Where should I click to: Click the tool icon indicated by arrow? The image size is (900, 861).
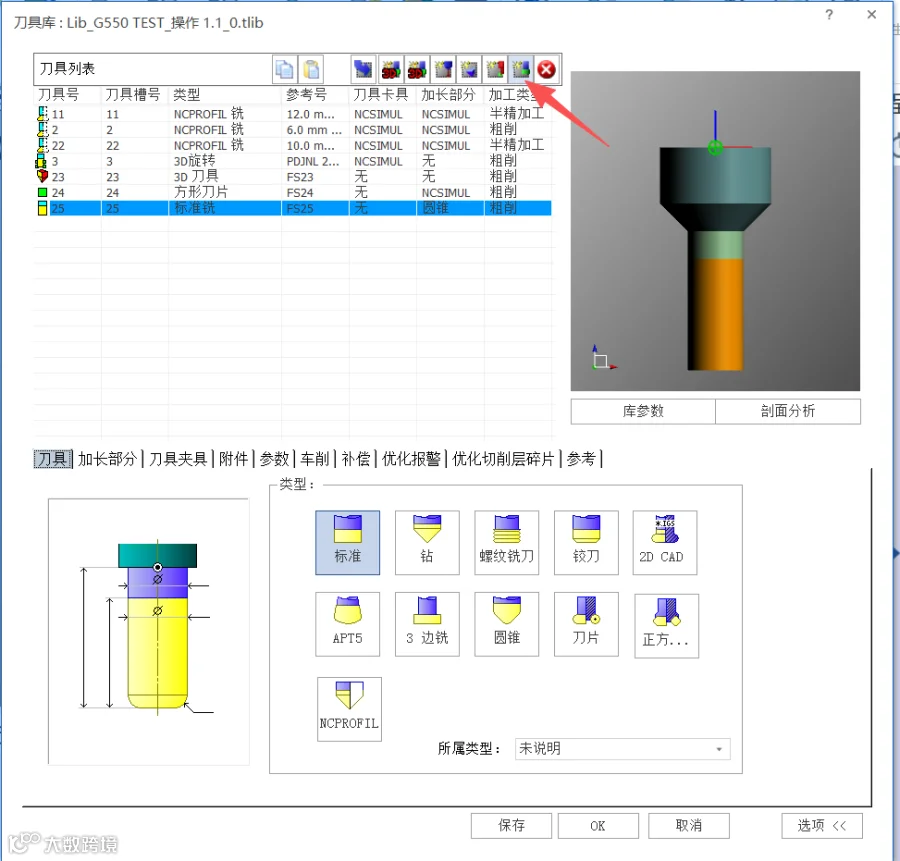pyautogui.click(x=521, y=69)
